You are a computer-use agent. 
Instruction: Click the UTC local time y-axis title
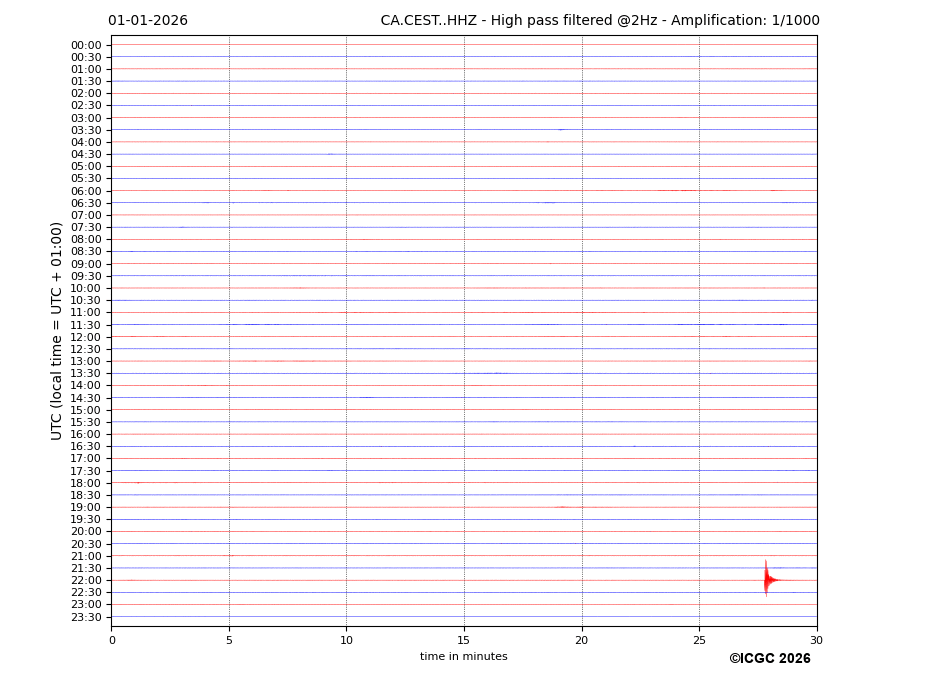point(57,330)
